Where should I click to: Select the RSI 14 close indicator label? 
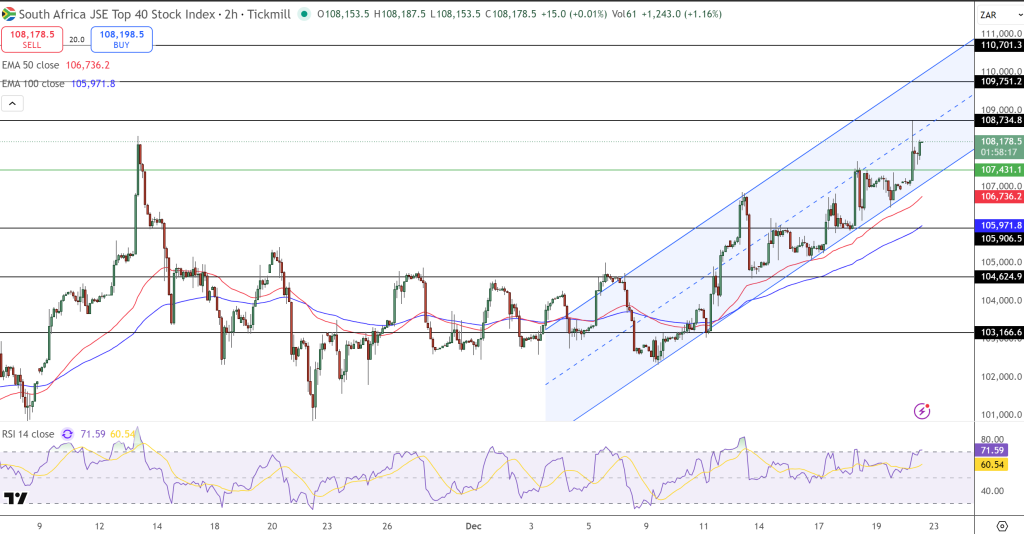coord(28,434)
